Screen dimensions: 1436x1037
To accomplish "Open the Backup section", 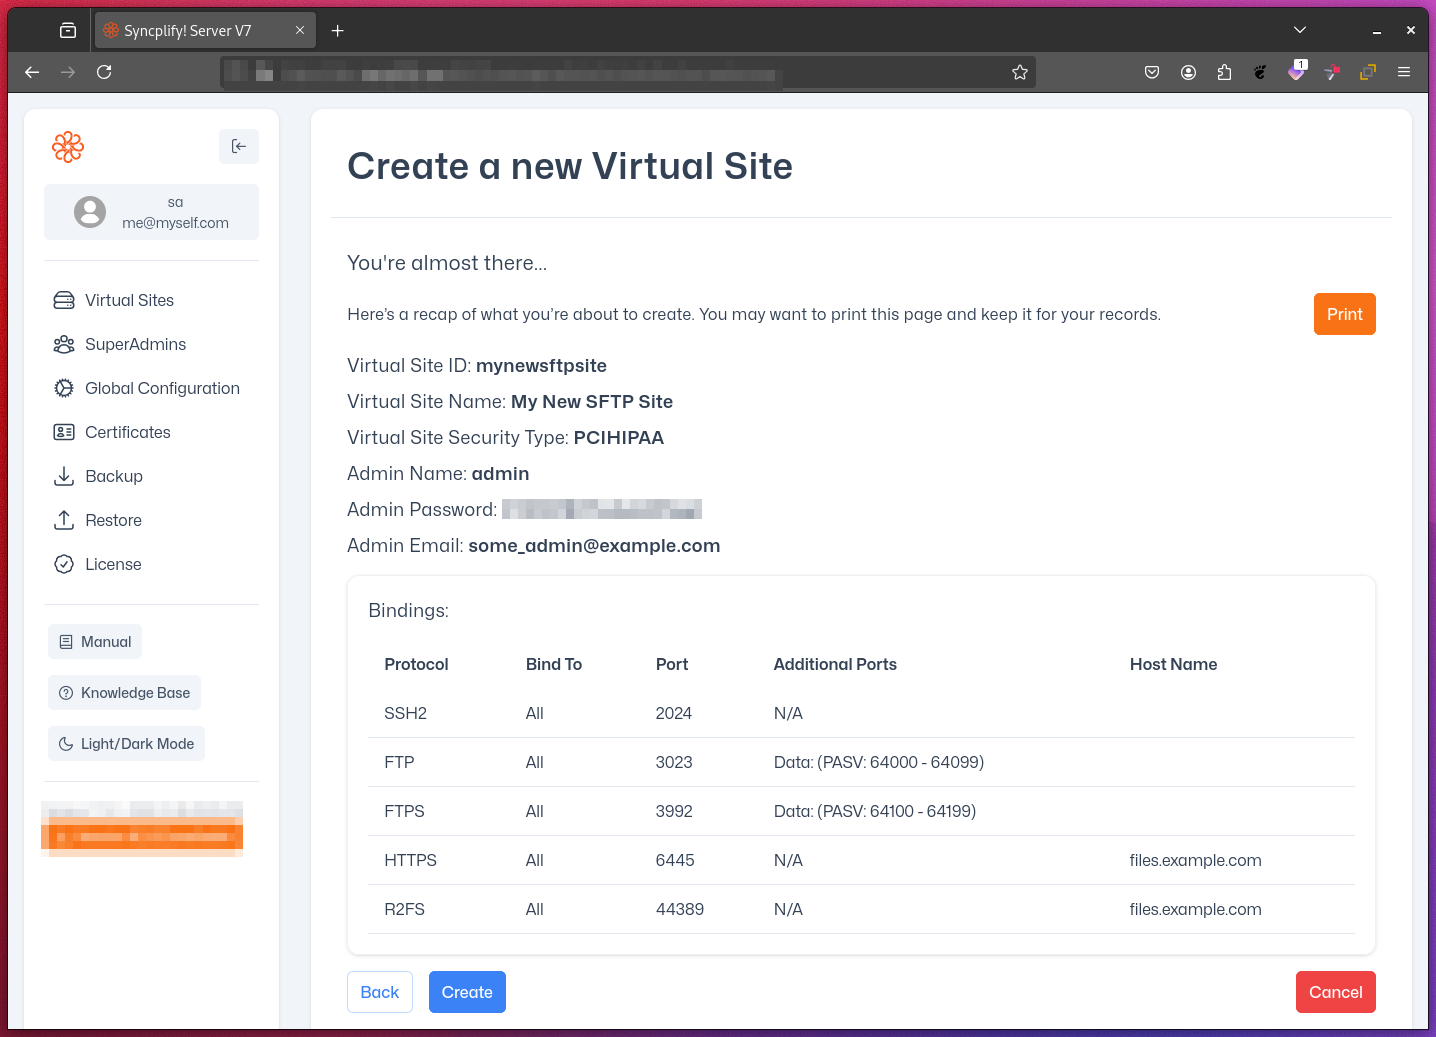I will pyautogui.click(x=113, y=476).
